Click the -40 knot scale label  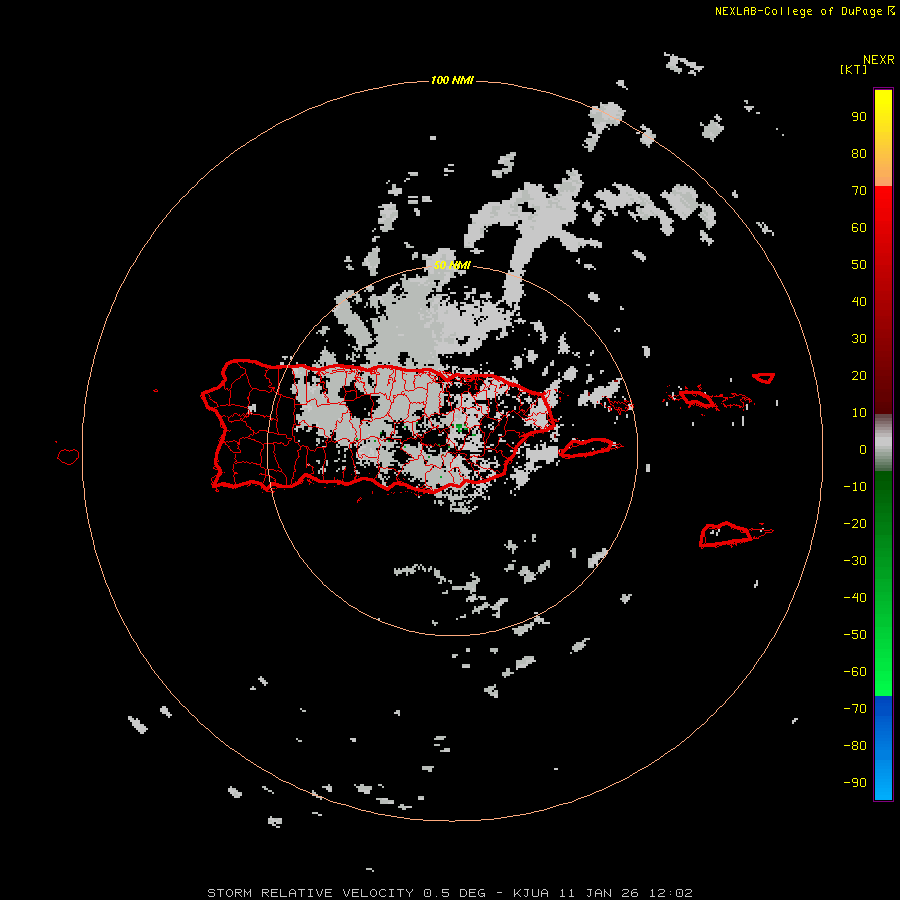click(855, 598)
